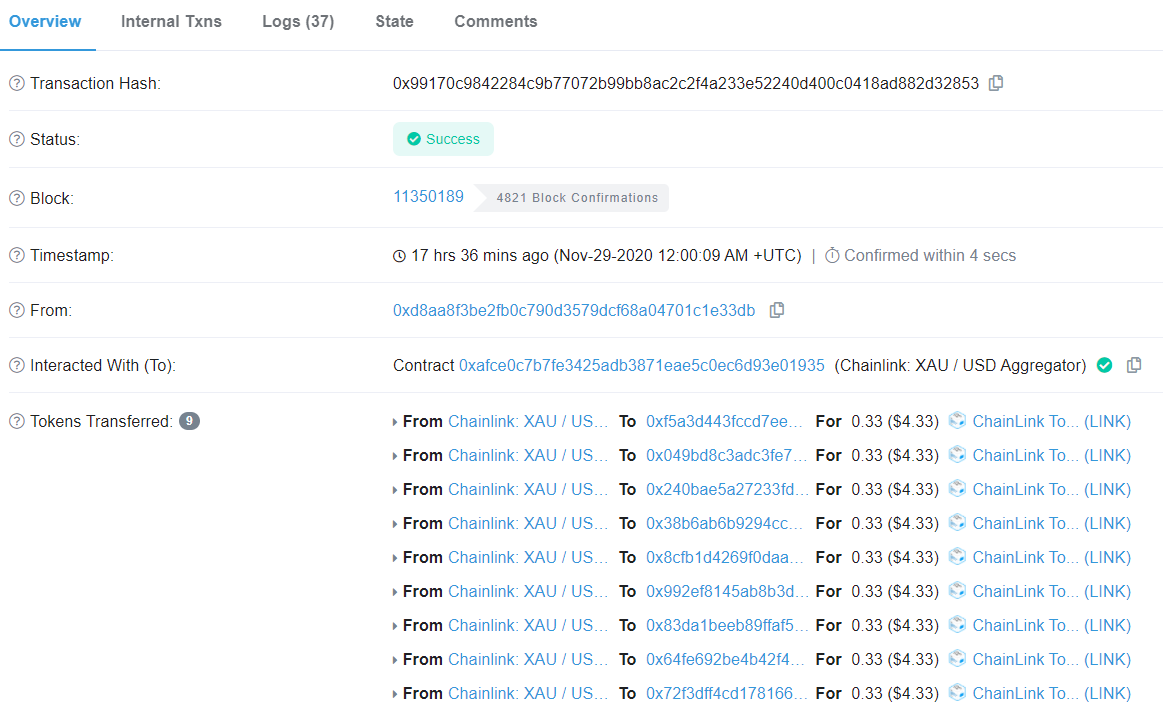Expand transfer row to 0x049bd8c3adc3fe7
This screenshot has width=1163, height=719.
point(395,456)
